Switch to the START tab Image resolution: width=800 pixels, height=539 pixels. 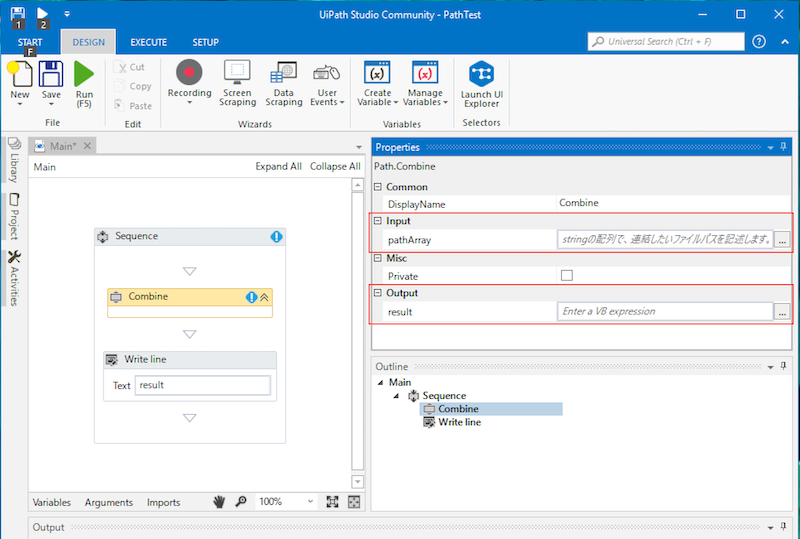30,42
